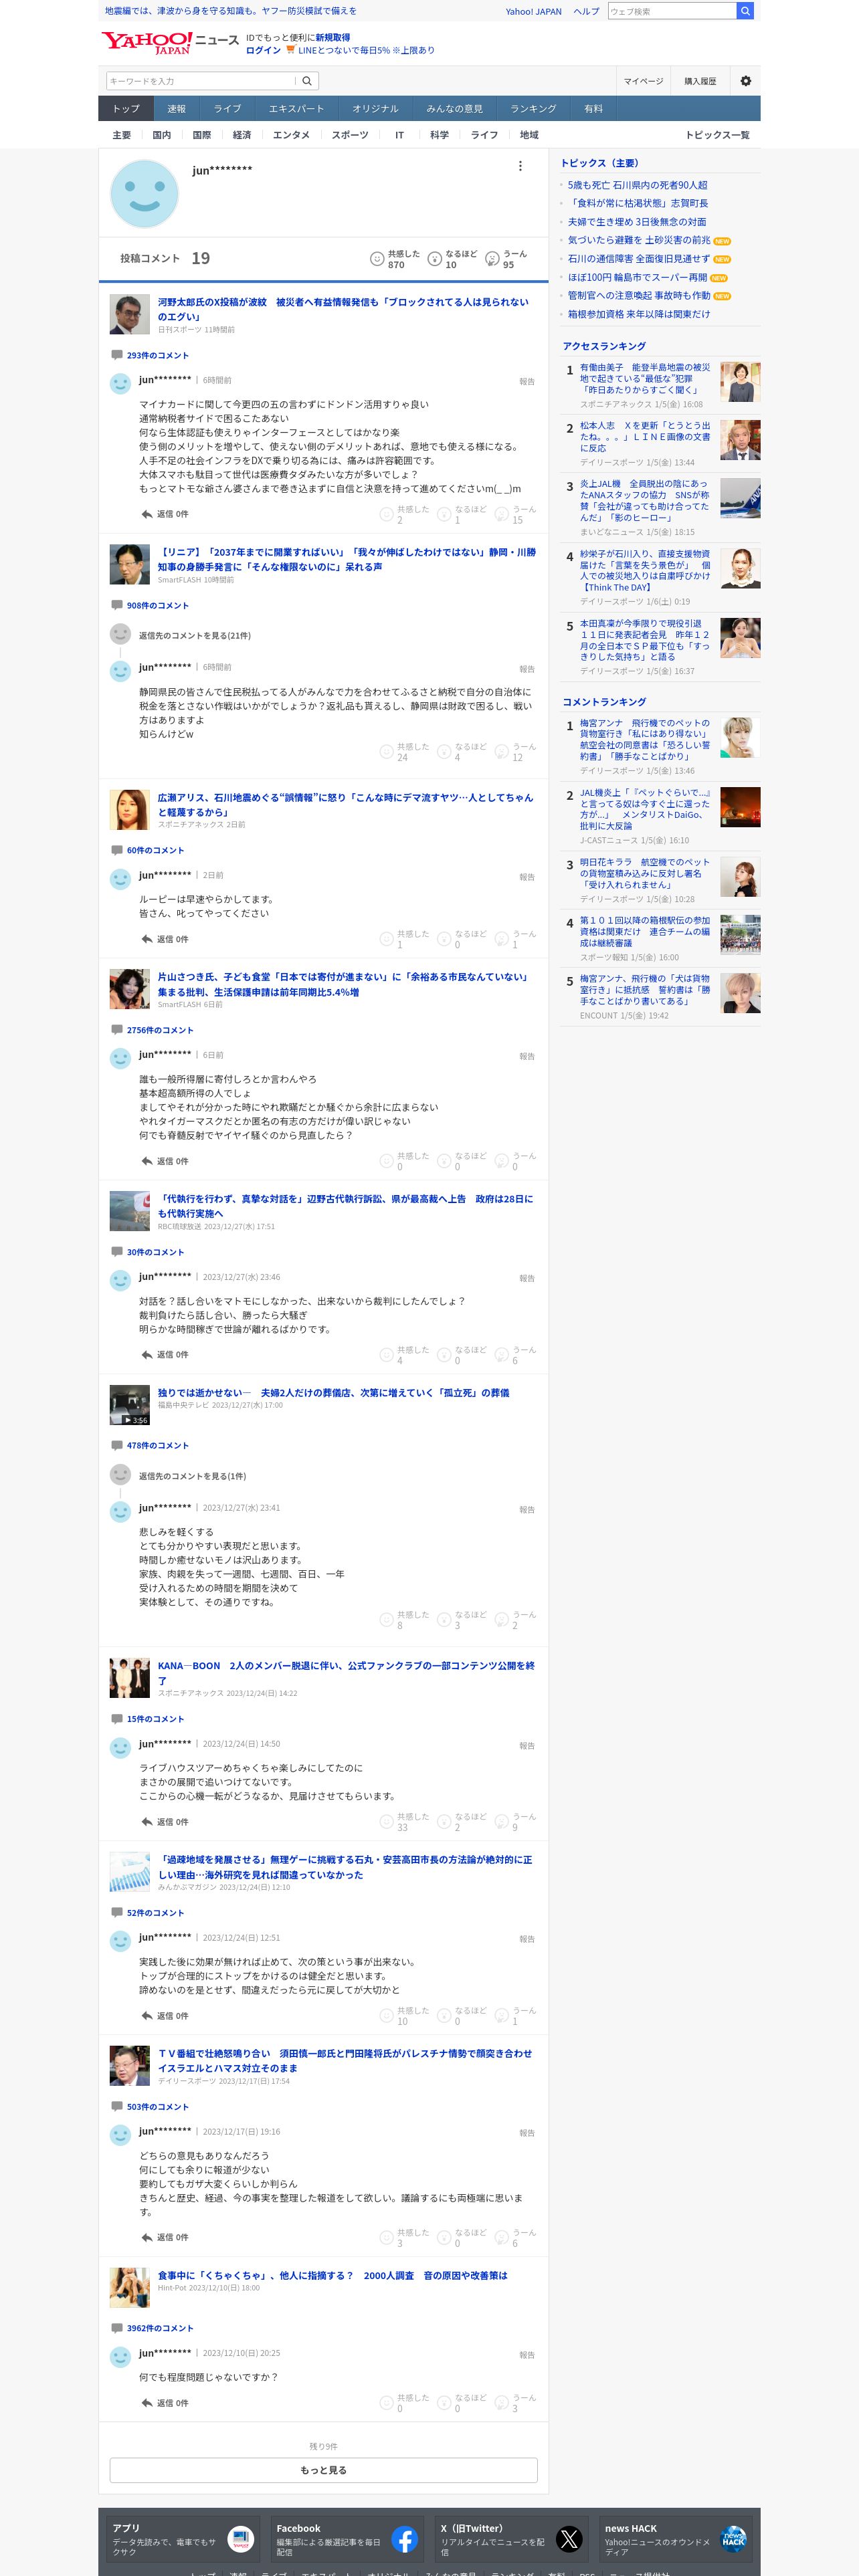Open トピックス一覧 link

(717, 135)
